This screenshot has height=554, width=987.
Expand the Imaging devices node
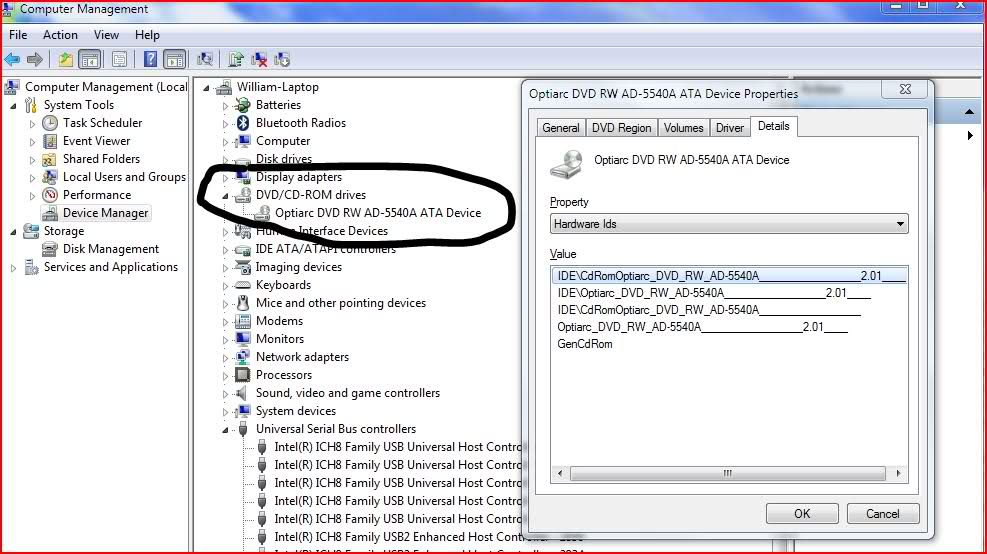click(x=225, y=268)
